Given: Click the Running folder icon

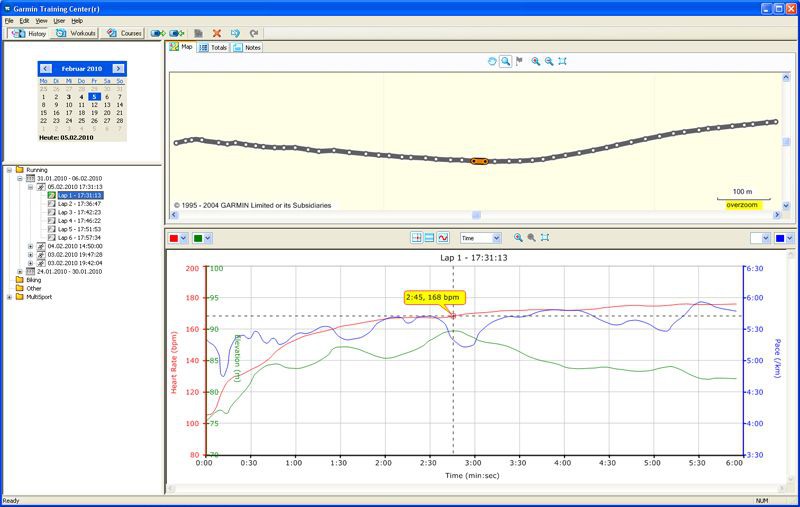Looking at the screenshot, I should (x=20, y=170).
